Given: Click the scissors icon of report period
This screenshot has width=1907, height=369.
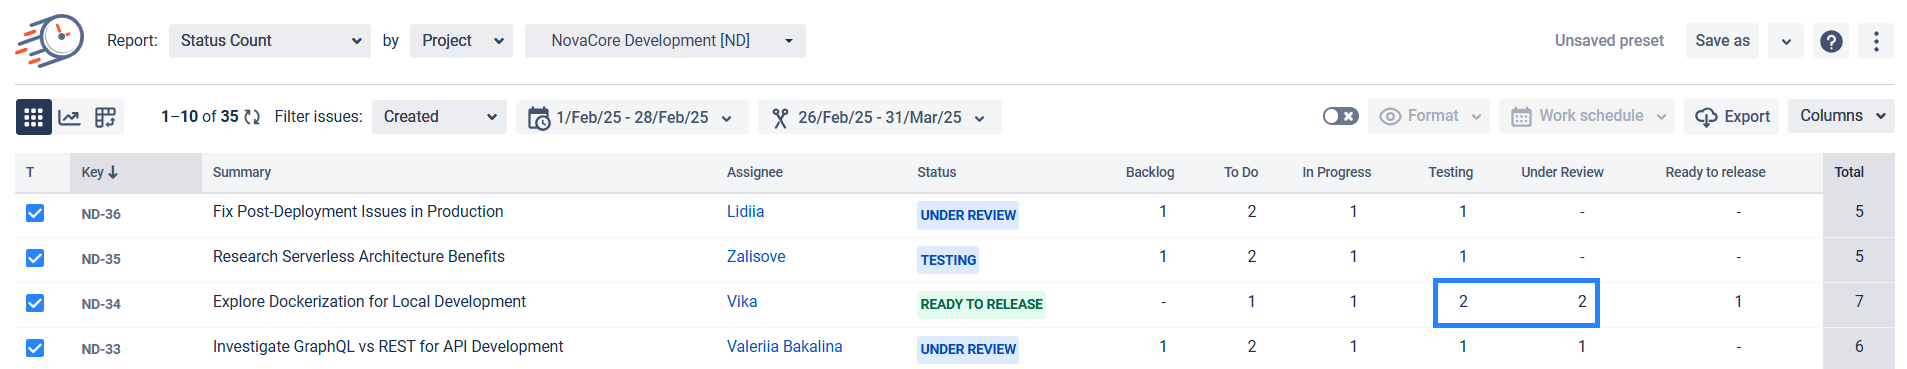Looking at the screenshot, I should click(781, 118).
